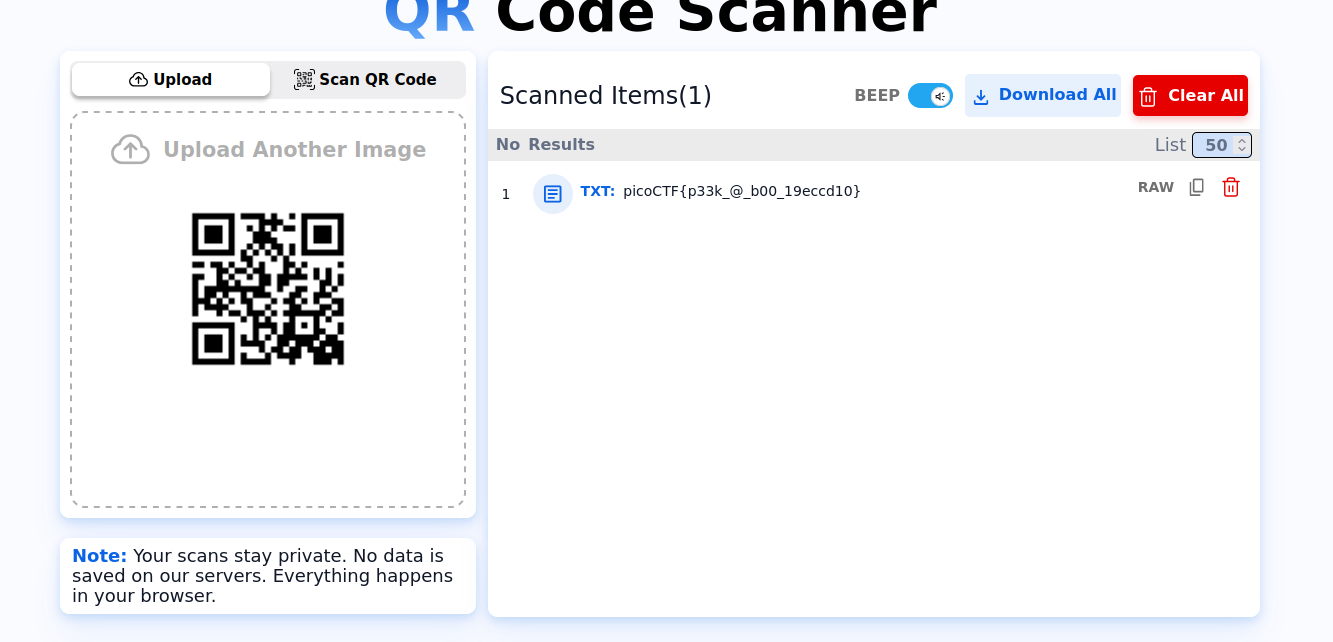1333x642 pixels.
Task: Click the Scanned Items(1) heading
Action: 606,96
